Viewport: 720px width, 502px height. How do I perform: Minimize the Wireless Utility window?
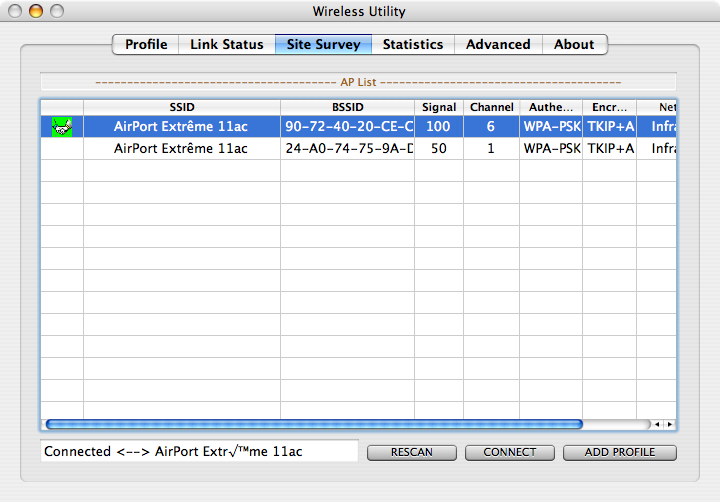point(36,11)
